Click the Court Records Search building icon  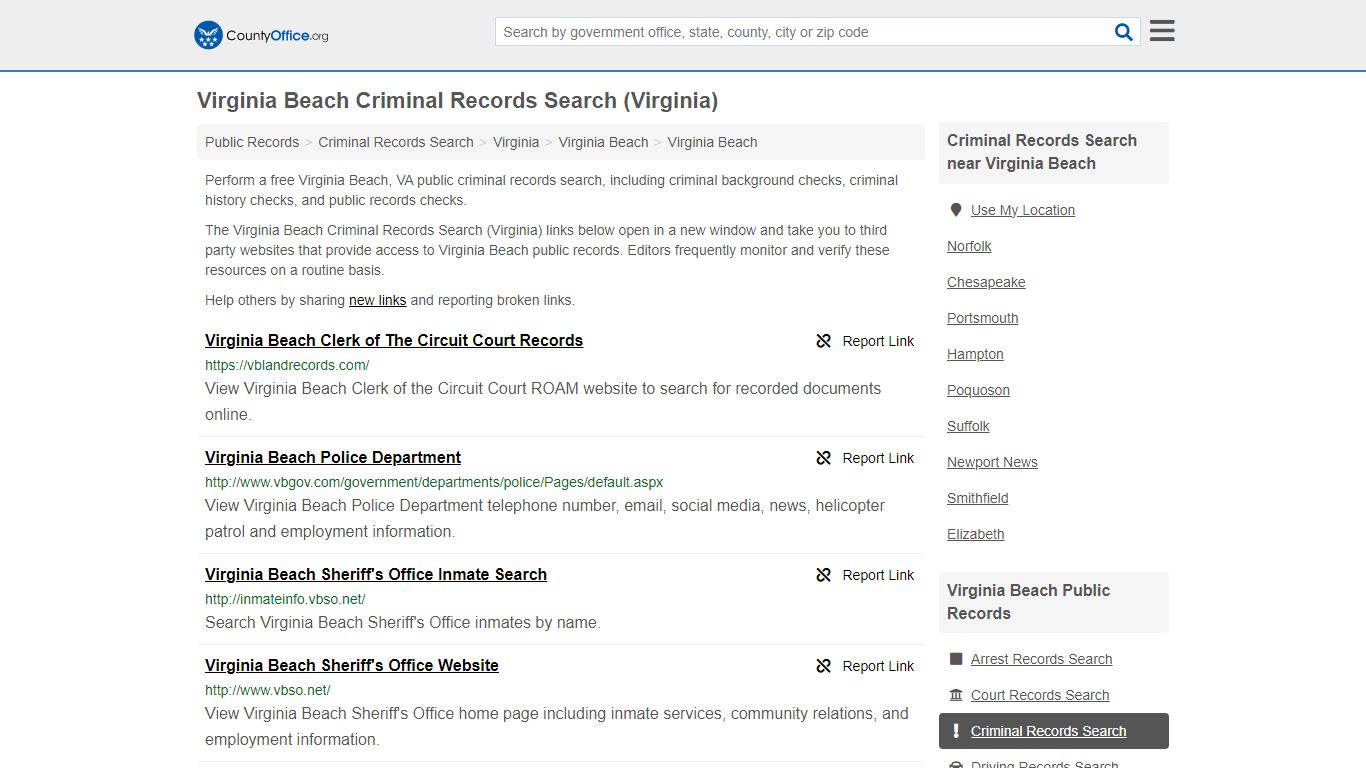click(956, 695)
